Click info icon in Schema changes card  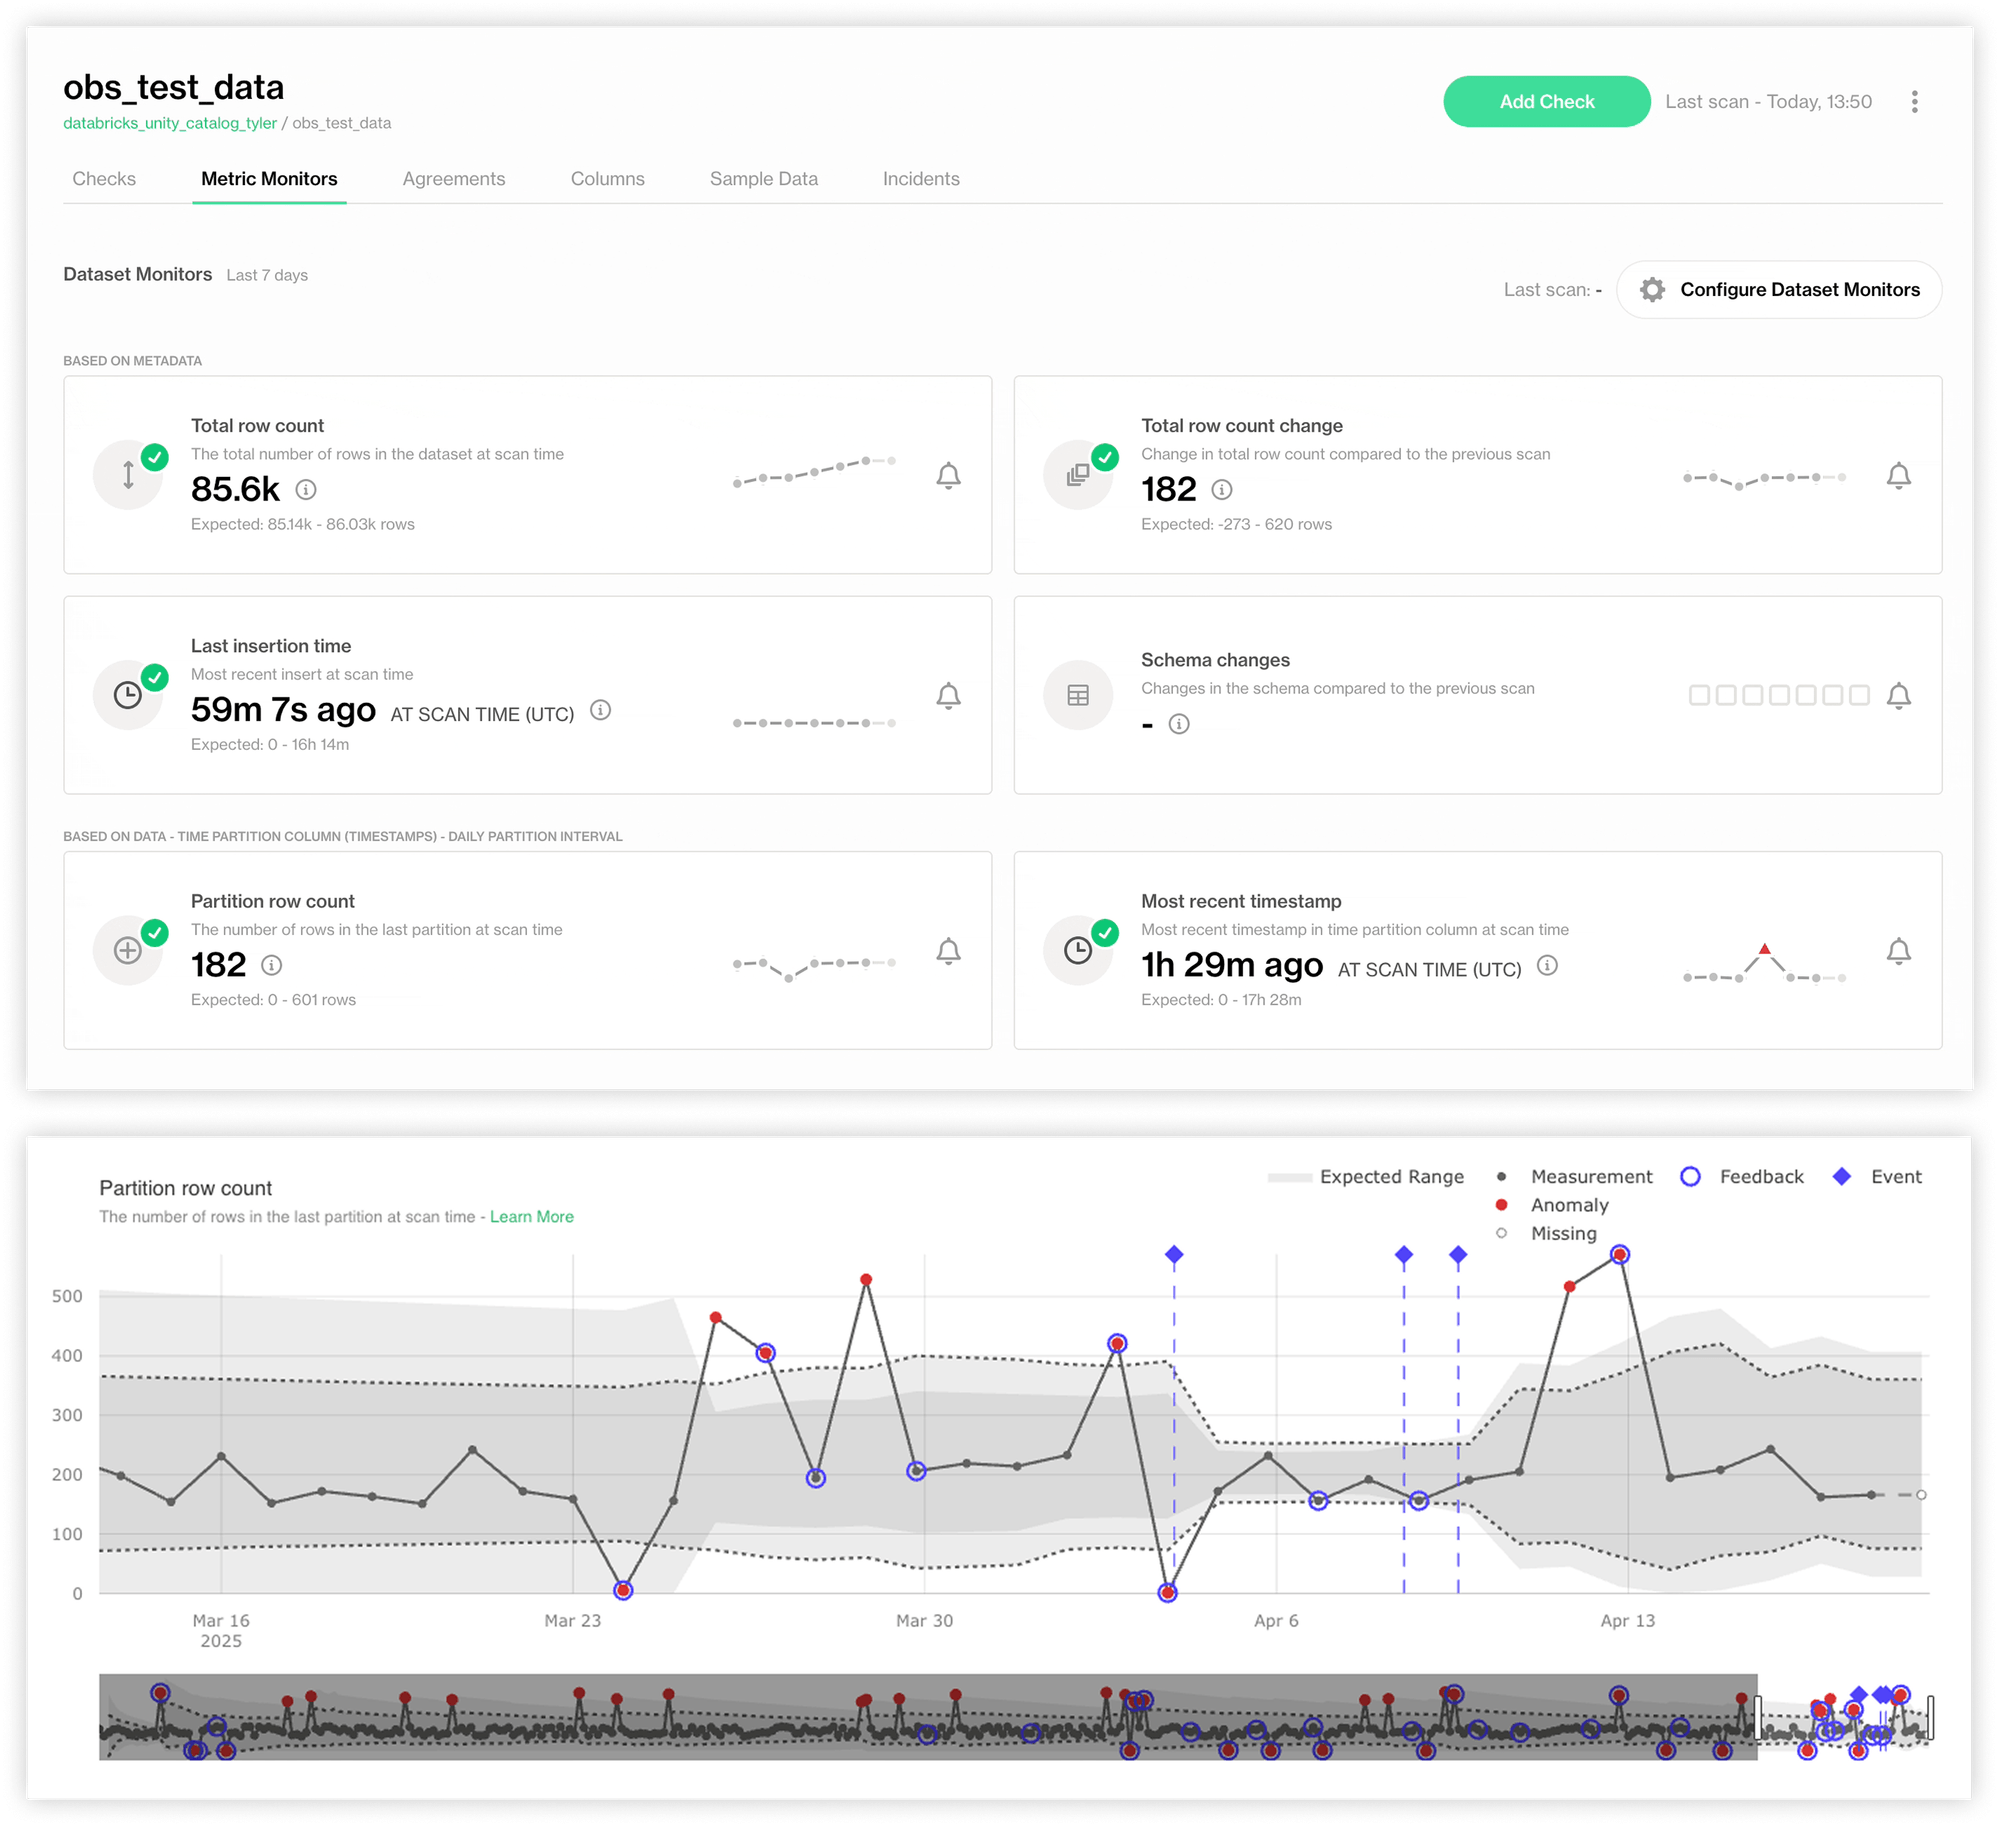(1179, 723)
